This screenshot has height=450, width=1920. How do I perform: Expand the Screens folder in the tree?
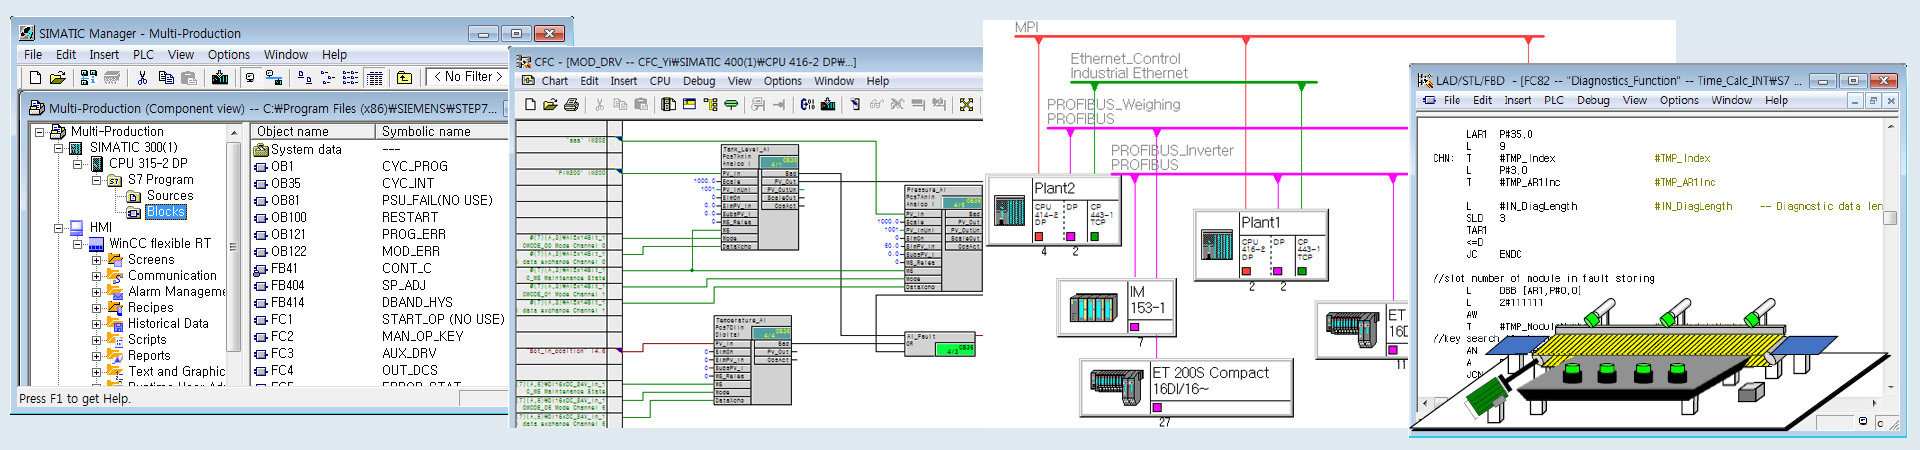(x=96, y=260)
